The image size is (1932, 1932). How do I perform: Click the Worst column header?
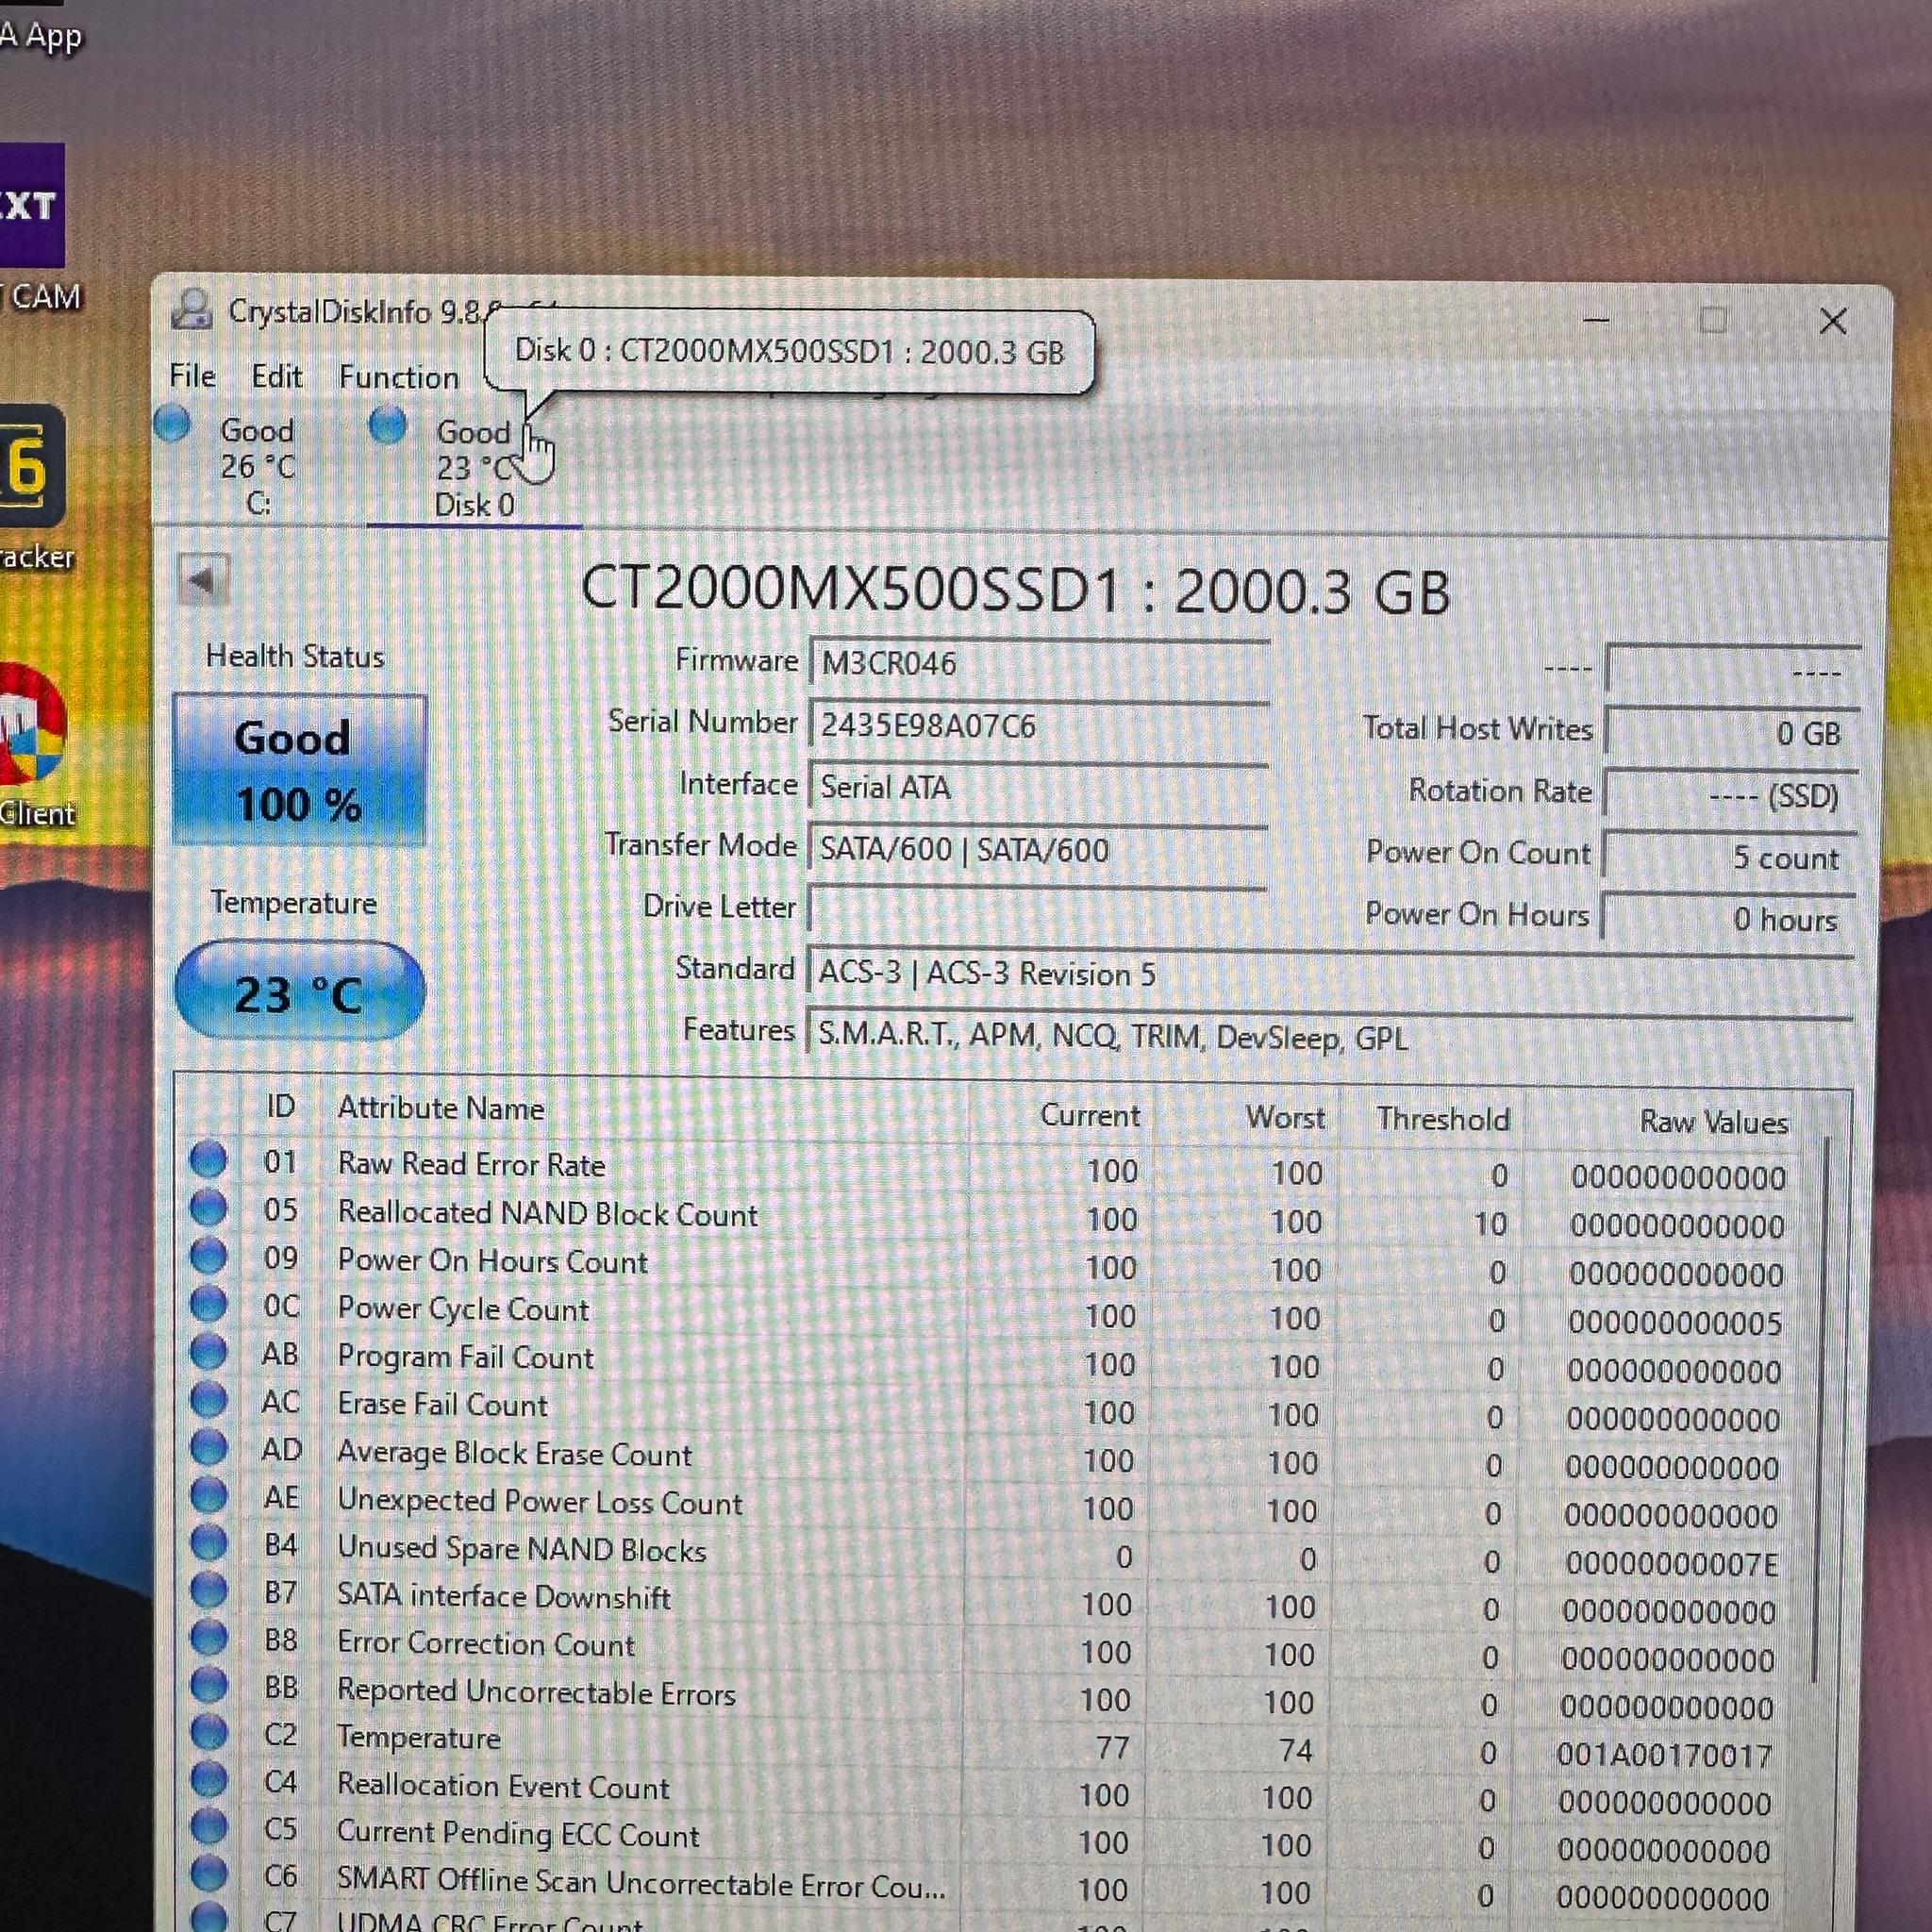click(1285, 1117)
